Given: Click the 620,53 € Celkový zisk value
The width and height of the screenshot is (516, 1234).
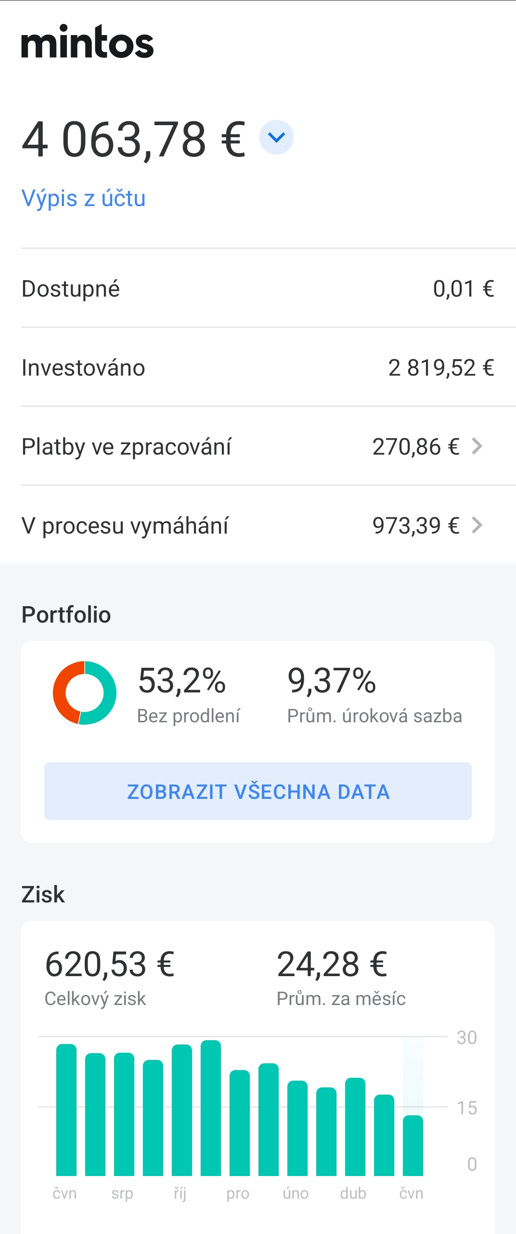Looking at the screenshot, I should tap(110, 977).
